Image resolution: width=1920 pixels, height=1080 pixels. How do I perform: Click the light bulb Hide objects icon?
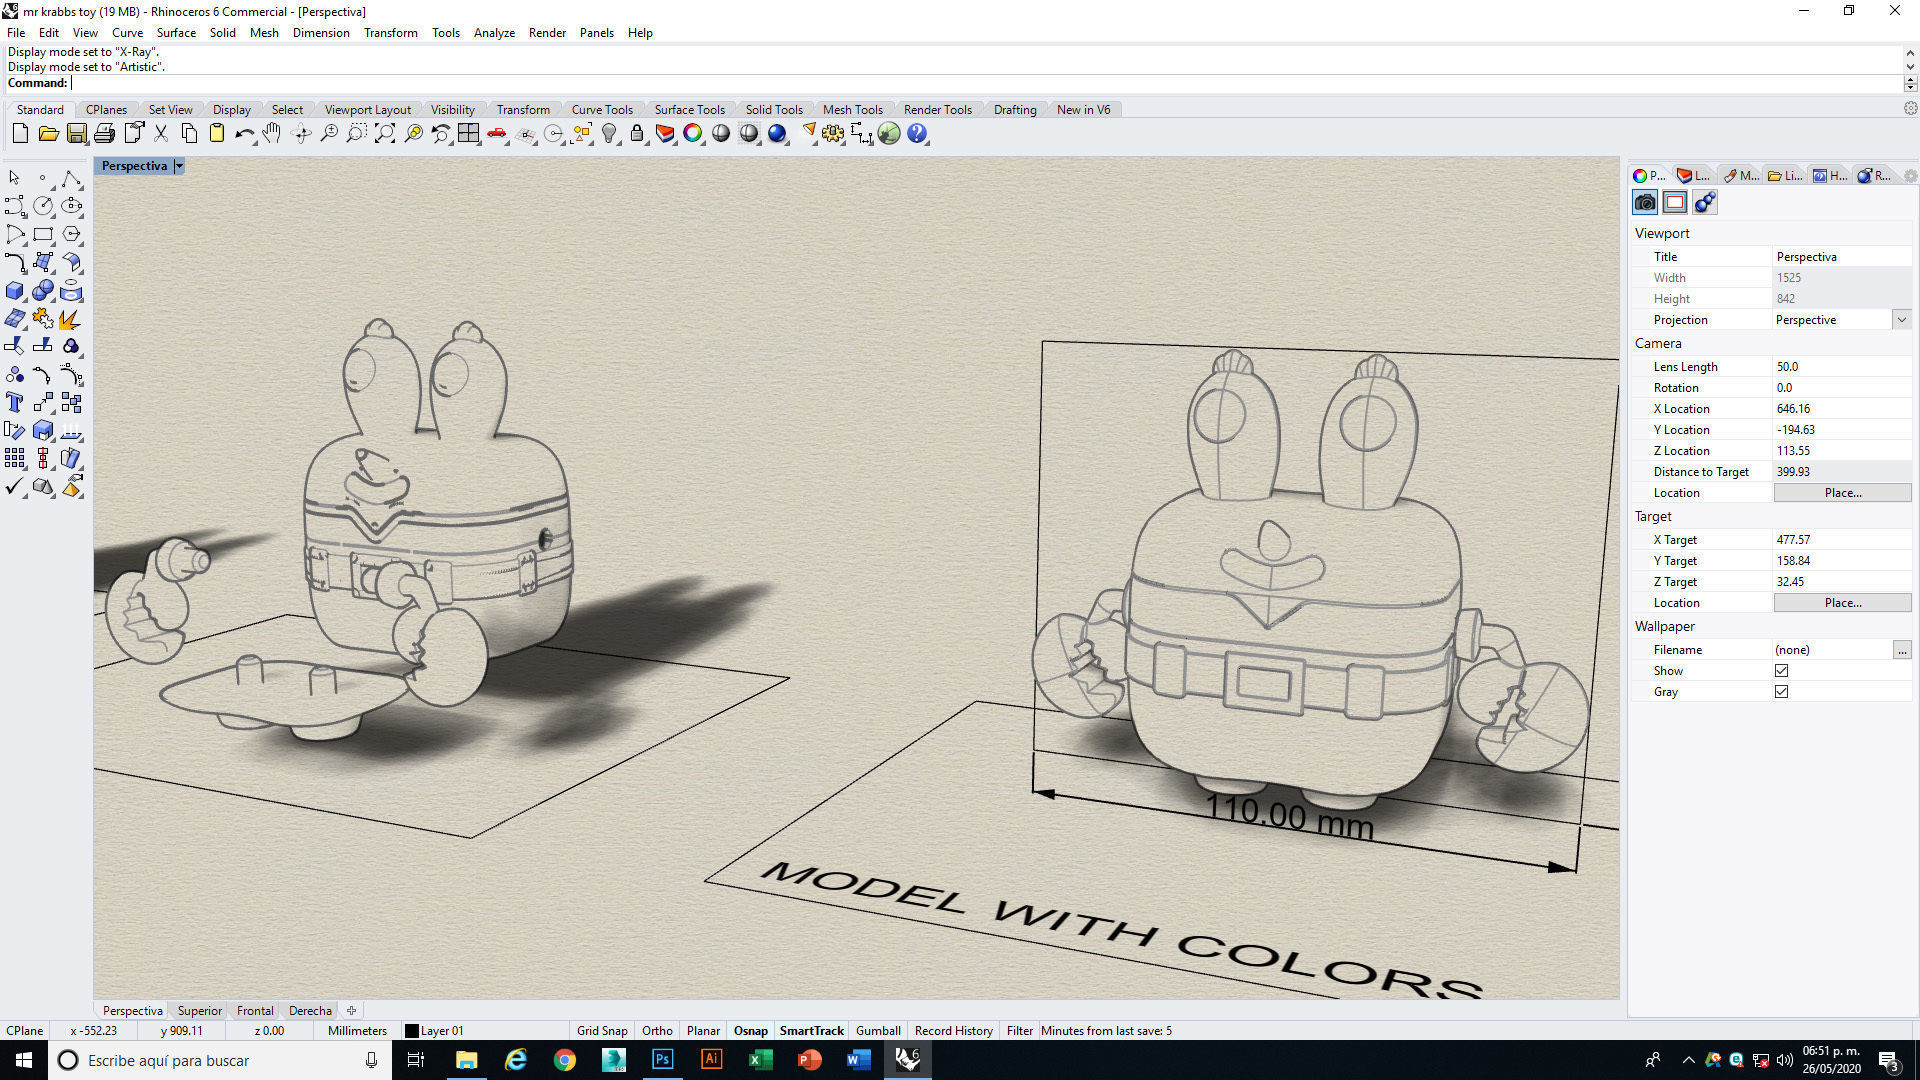click(x=609, y=133)
